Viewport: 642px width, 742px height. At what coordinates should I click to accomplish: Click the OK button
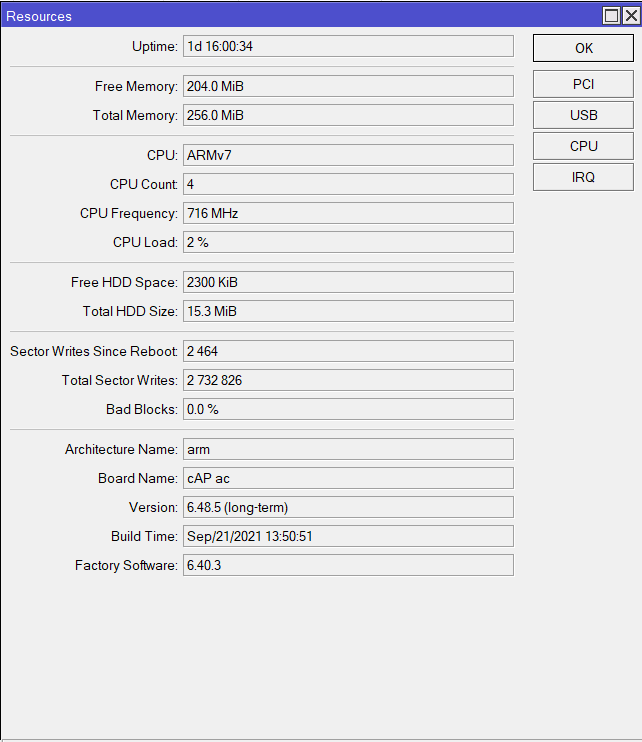coord(583,48)
